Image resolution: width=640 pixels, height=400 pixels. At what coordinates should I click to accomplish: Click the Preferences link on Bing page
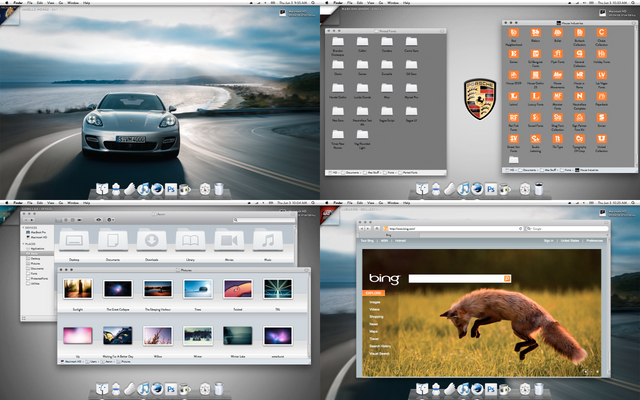click(594, 241)
